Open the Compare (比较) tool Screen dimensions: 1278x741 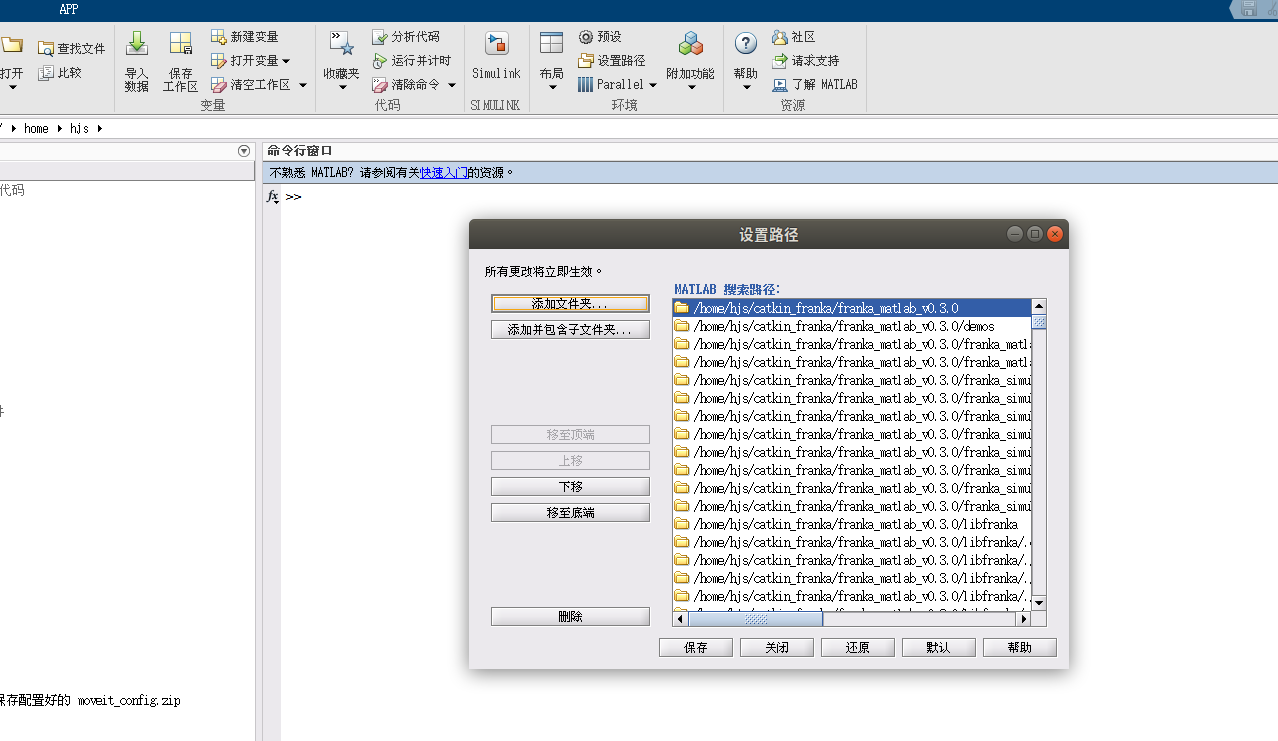click(60, 73)
